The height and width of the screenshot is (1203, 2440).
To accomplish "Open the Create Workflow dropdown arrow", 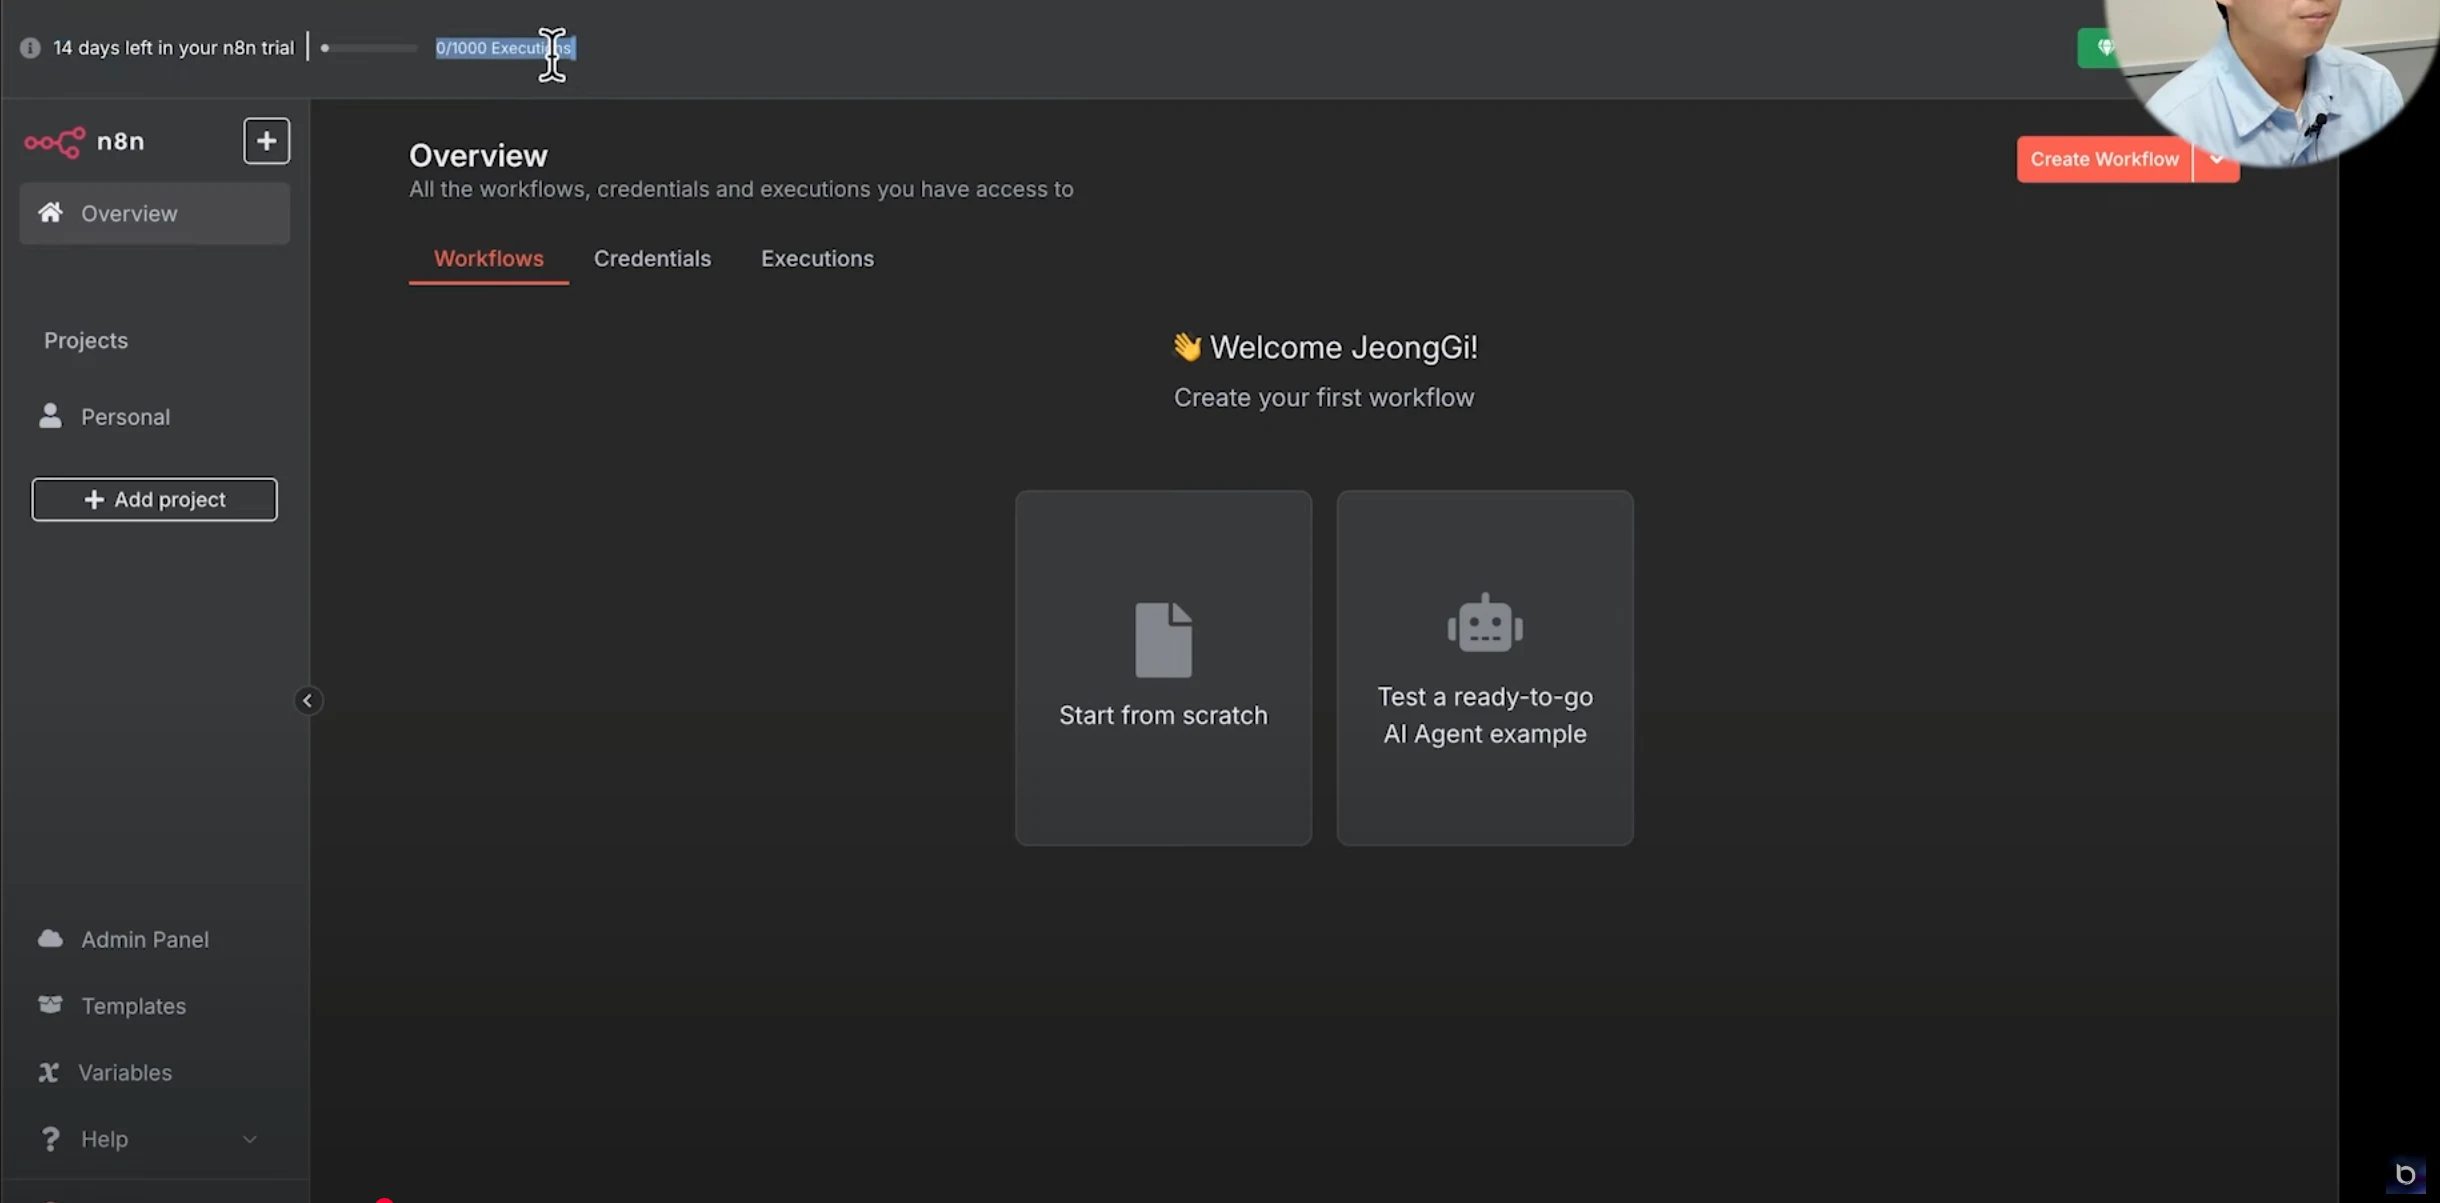I will point(2216,159).
